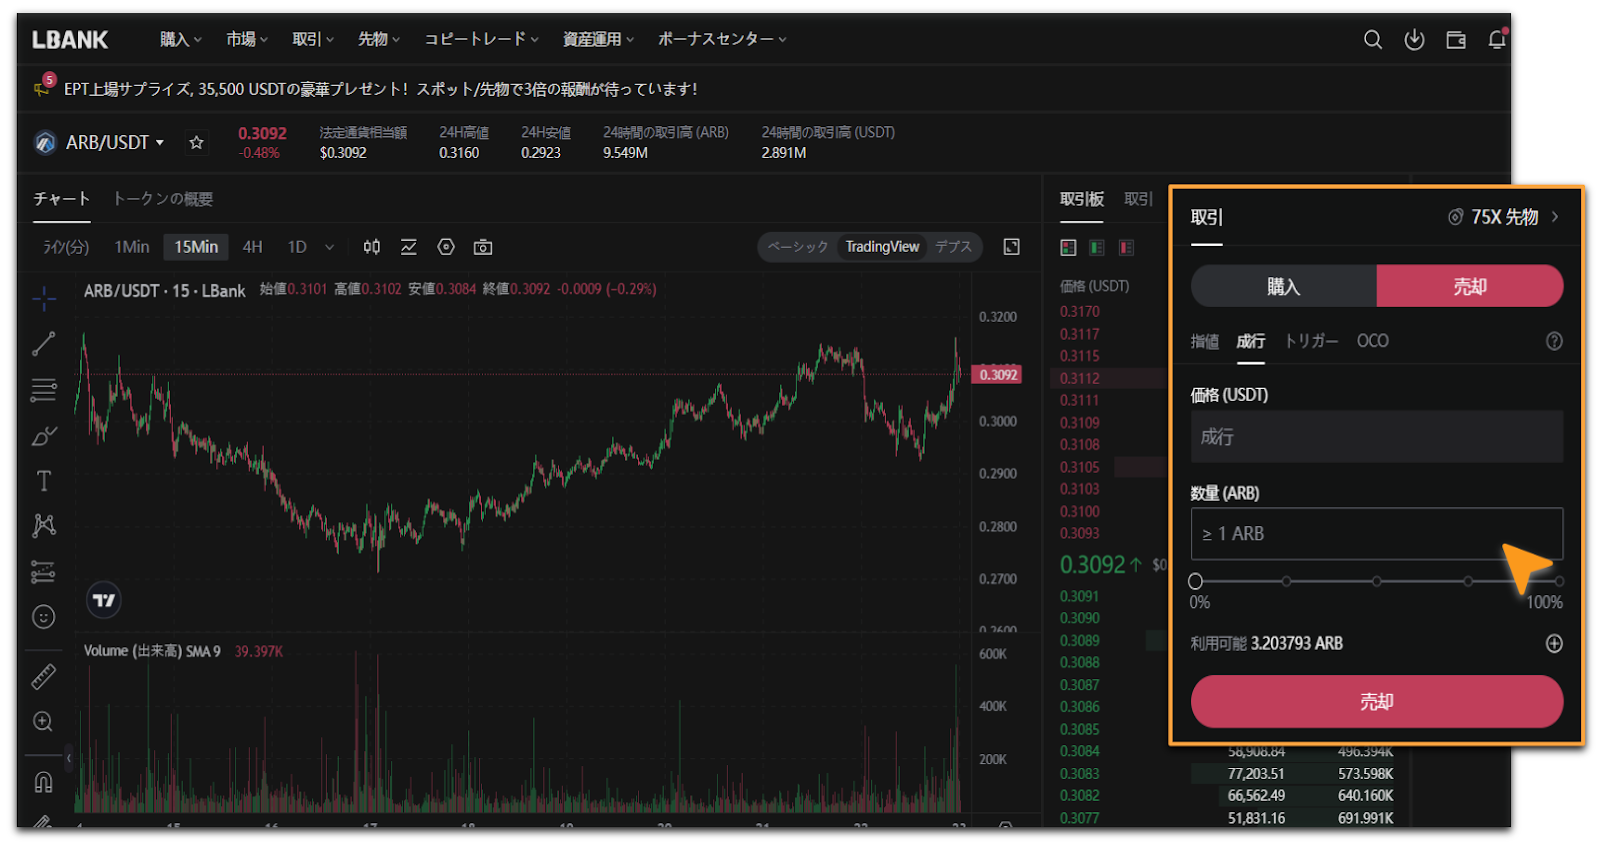Add ARB/USDT to favorites with star icon

[x=197, y=143]
